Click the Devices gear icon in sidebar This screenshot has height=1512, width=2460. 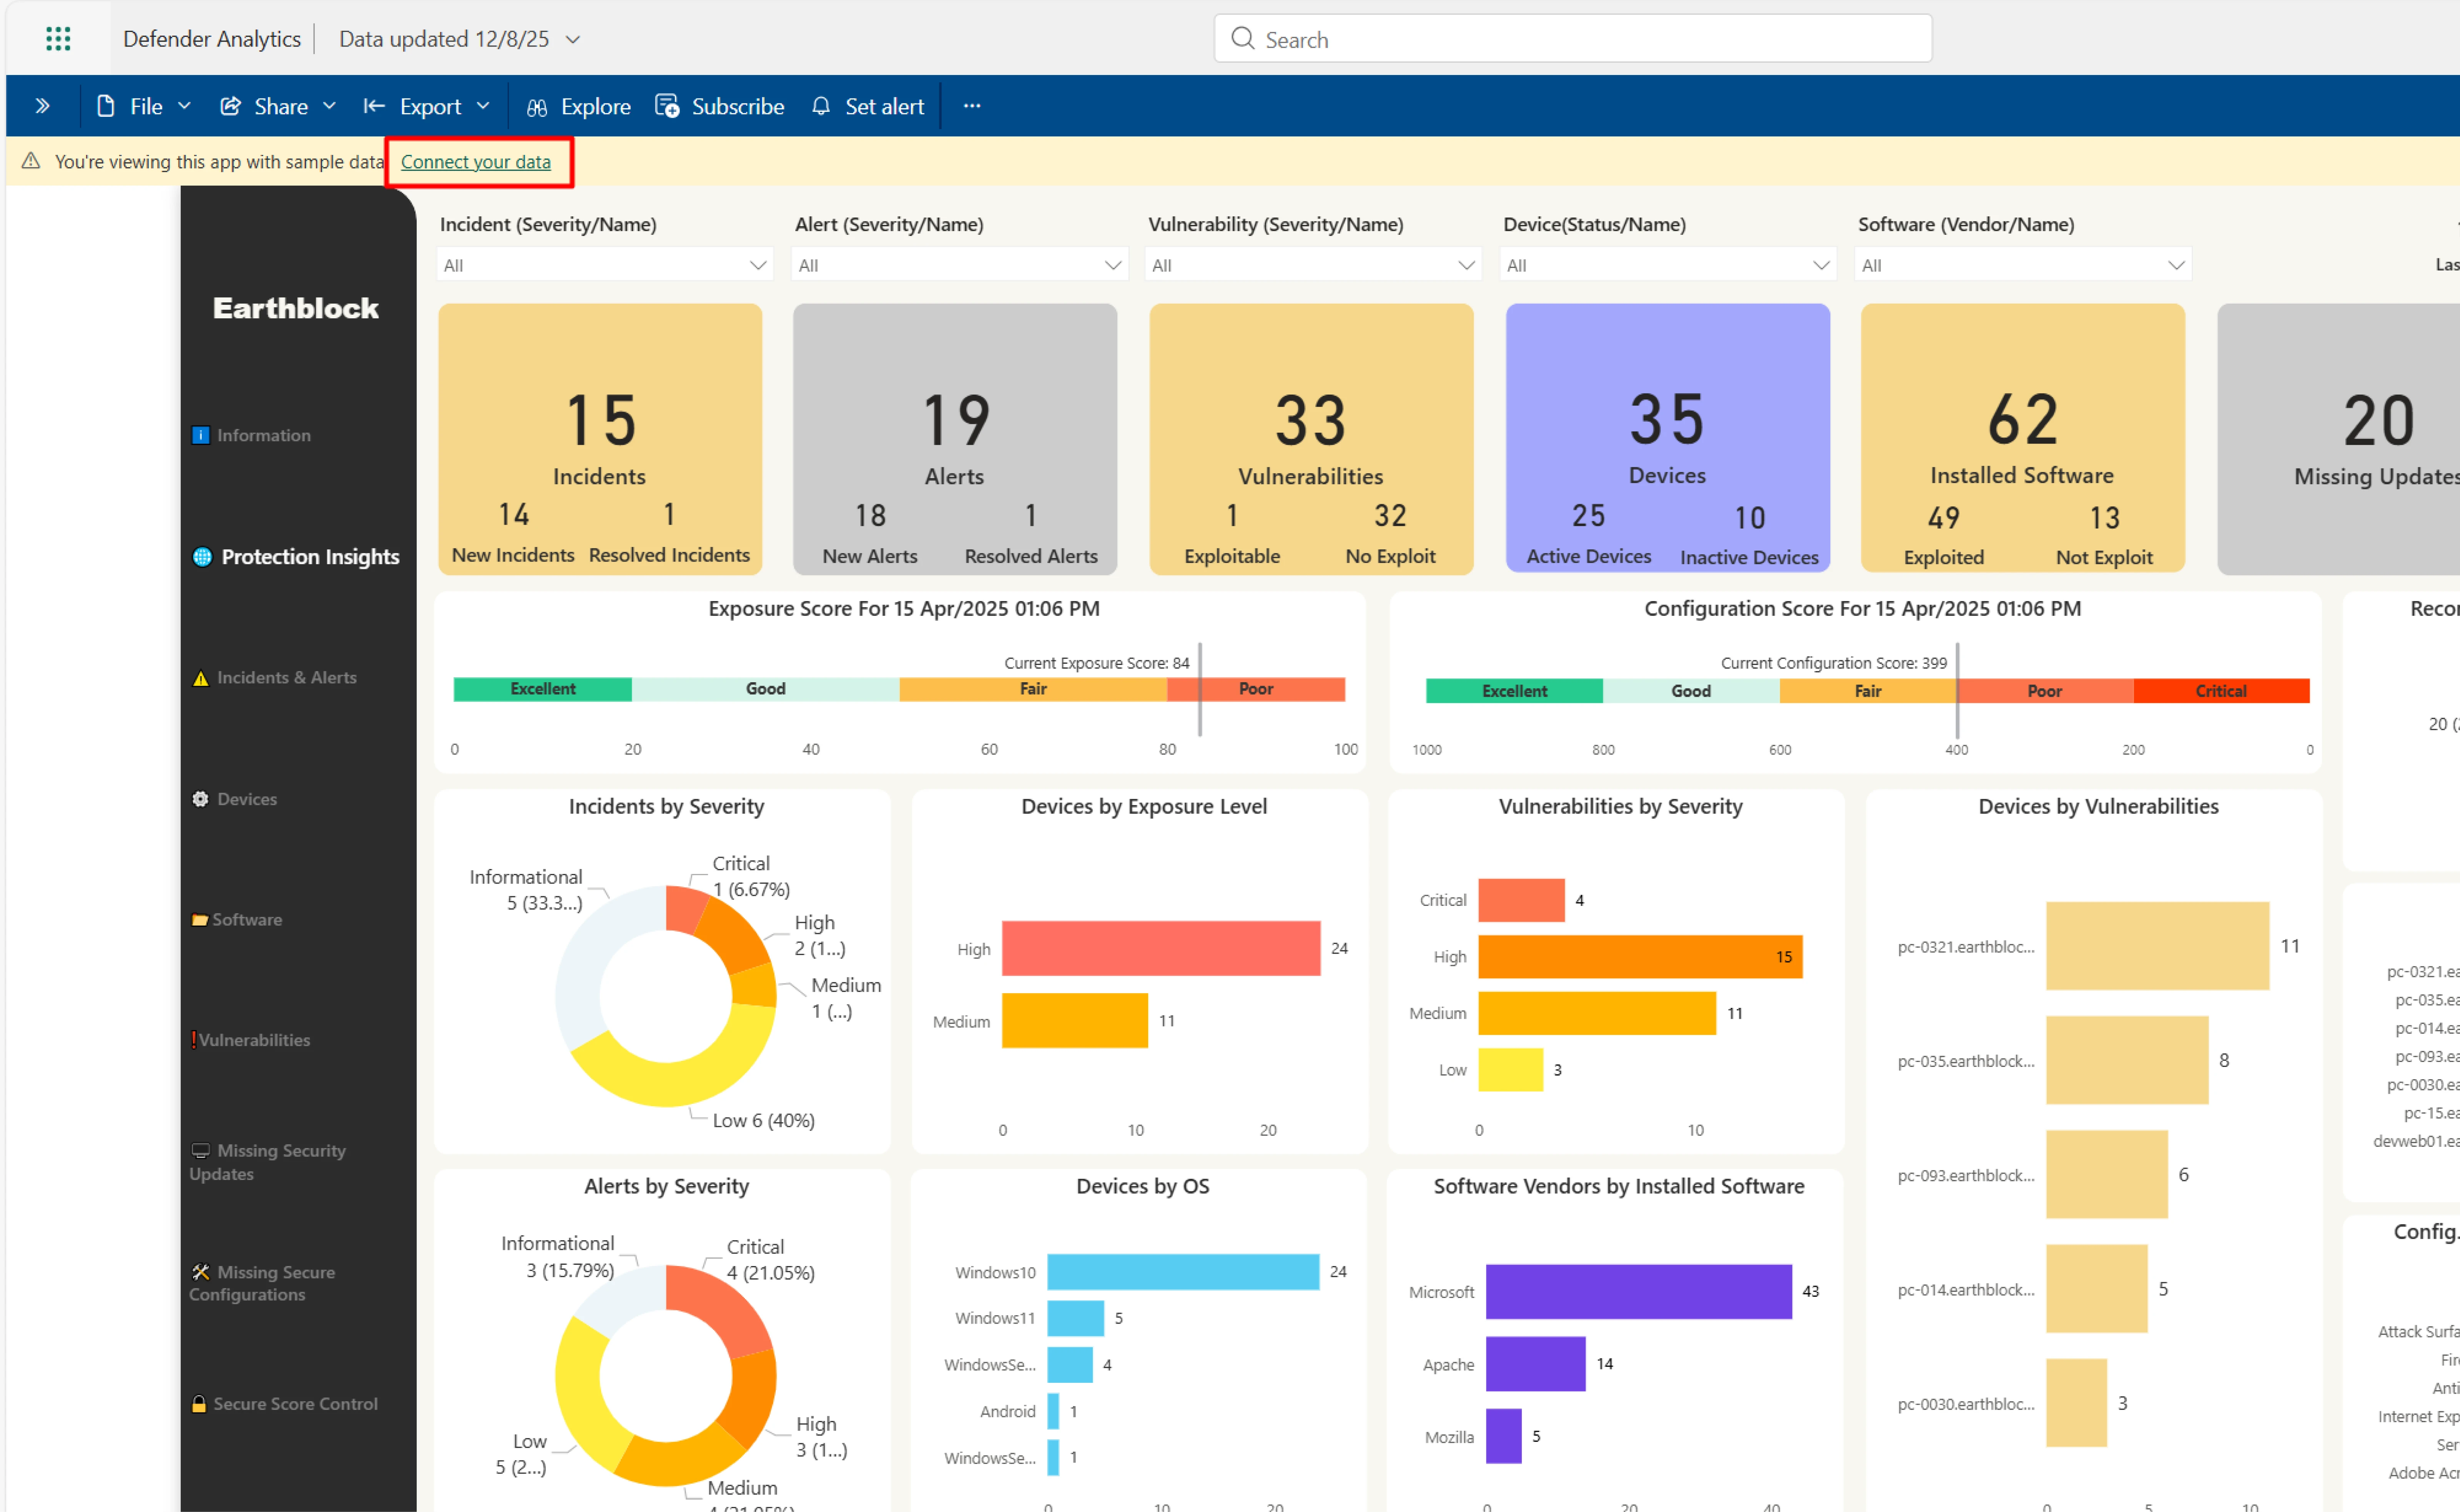(x=200, y=799)
